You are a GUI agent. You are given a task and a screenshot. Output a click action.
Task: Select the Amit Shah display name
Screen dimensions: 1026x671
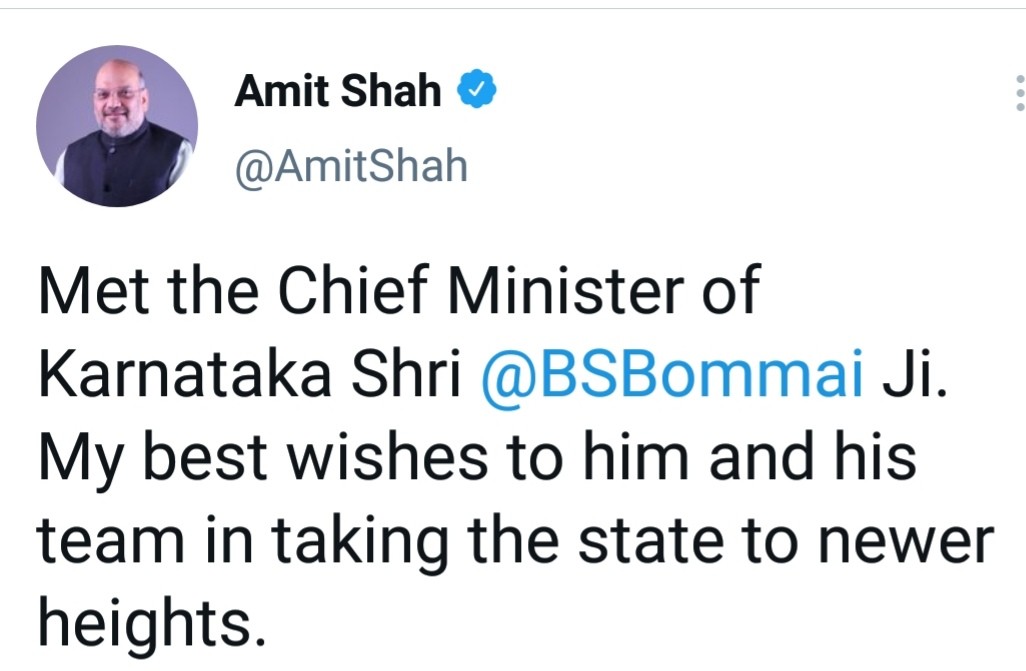coord(338,90)
